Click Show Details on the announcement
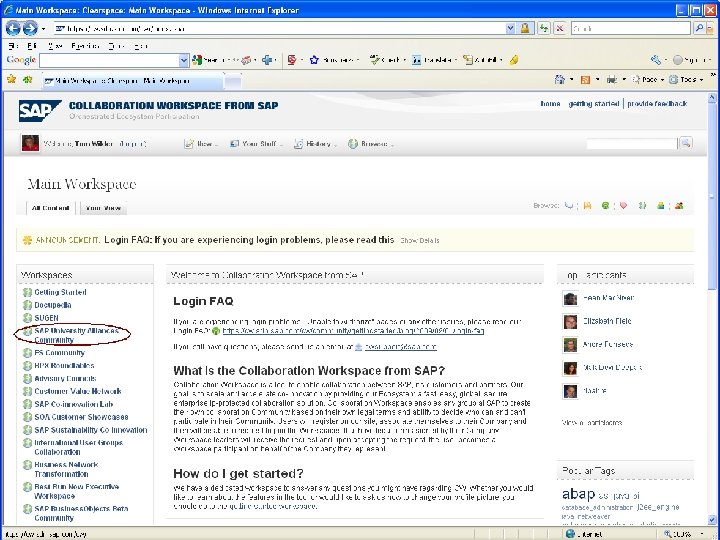Image resolution: width=720 pixels, height=540 pixels. coord(420,241)
